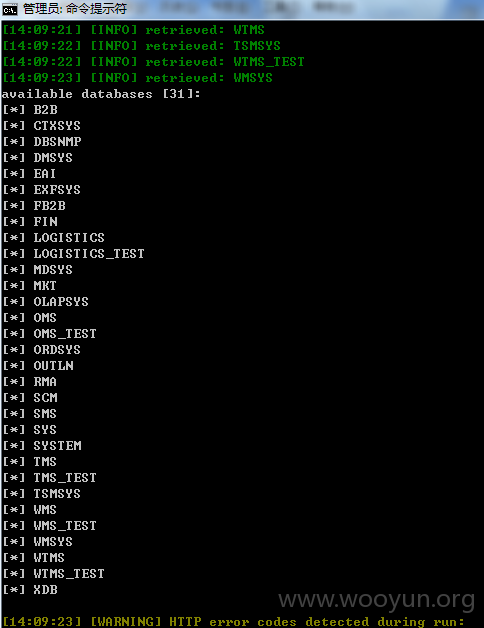Click the HTTP error codes warning line
This screenshot has width=484, height=628.
coord(234,622)
